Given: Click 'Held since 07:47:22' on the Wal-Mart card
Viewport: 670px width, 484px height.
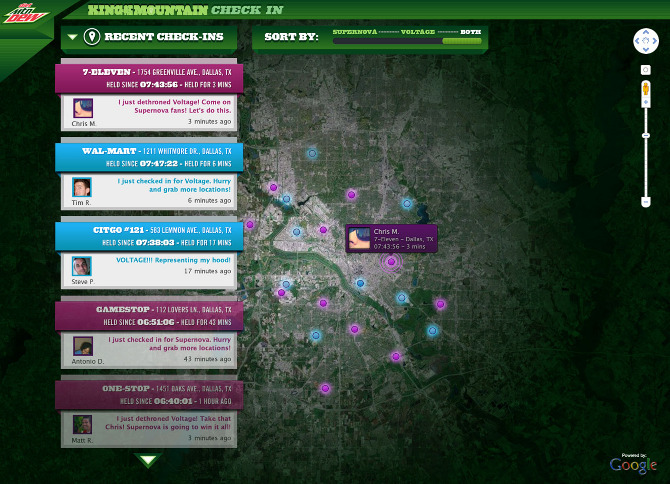Looking at the screenshot, I should coord(142,164).
